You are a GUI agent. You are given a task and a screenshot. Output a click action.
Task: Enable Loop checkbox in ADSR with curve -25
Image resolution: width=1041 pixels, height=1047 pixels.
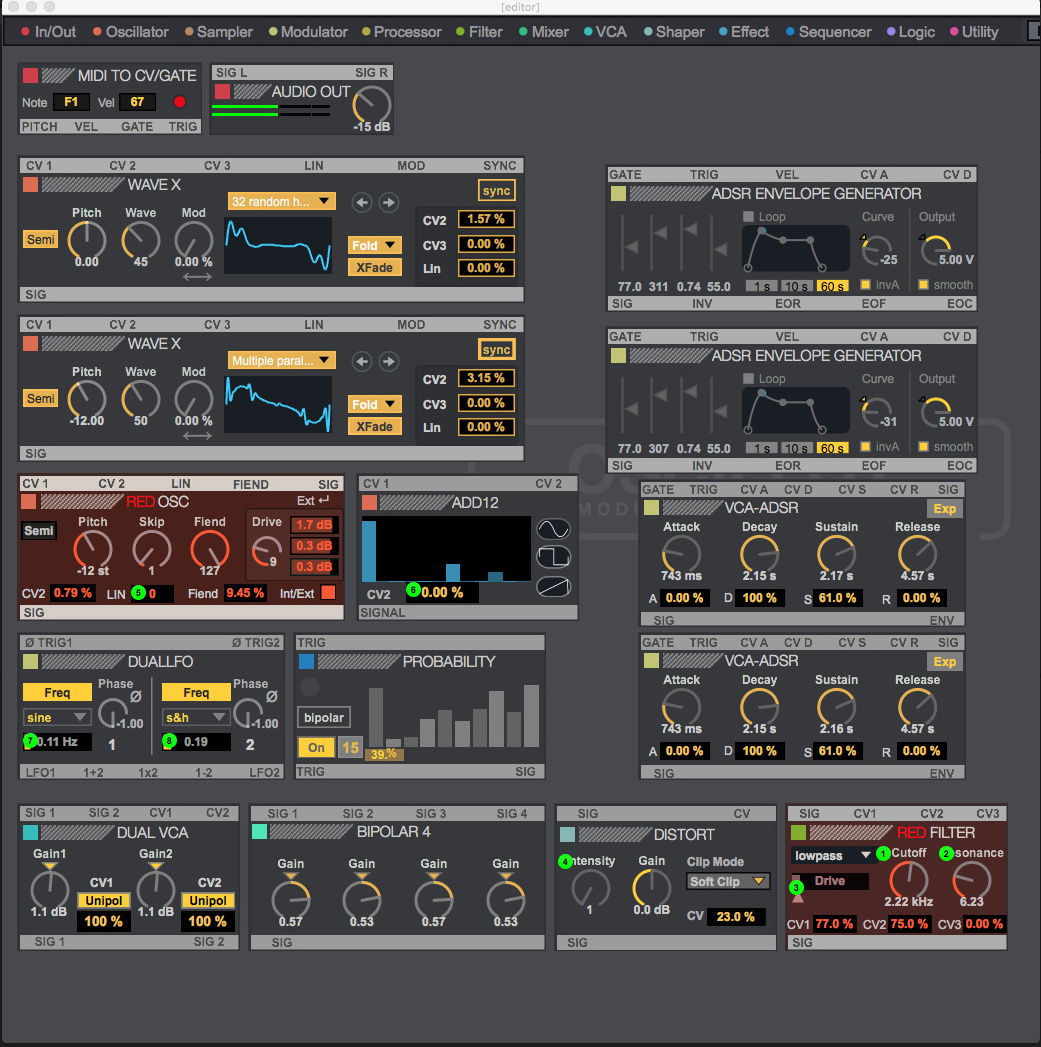749,217
